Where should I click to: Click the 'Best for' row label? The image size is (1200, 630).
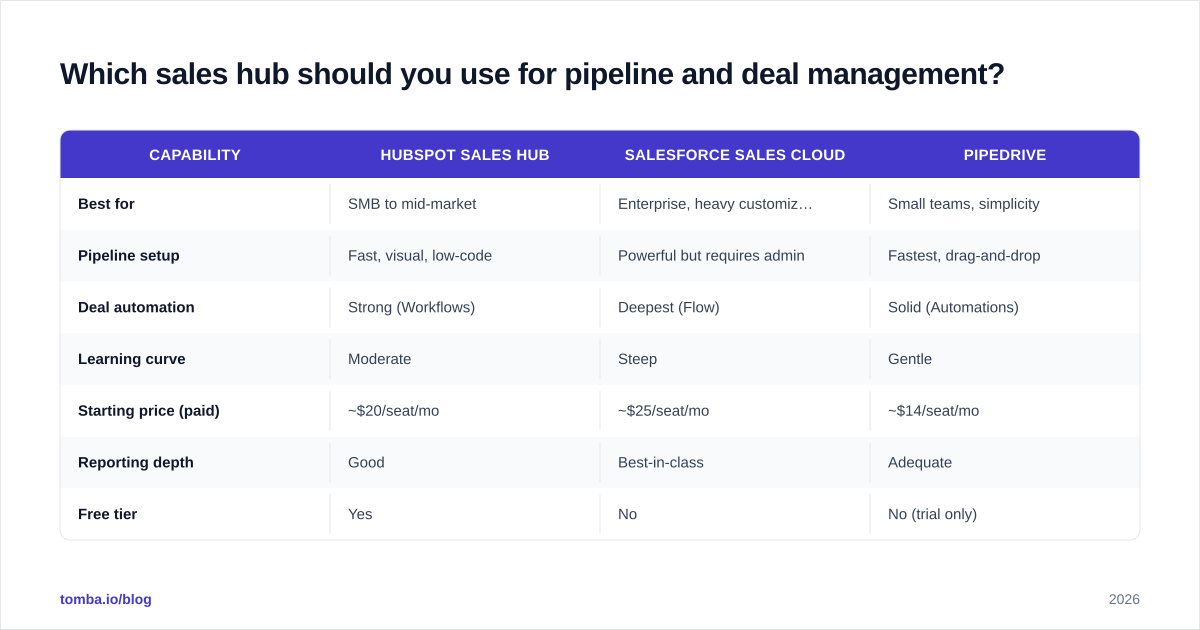[106, 204]
